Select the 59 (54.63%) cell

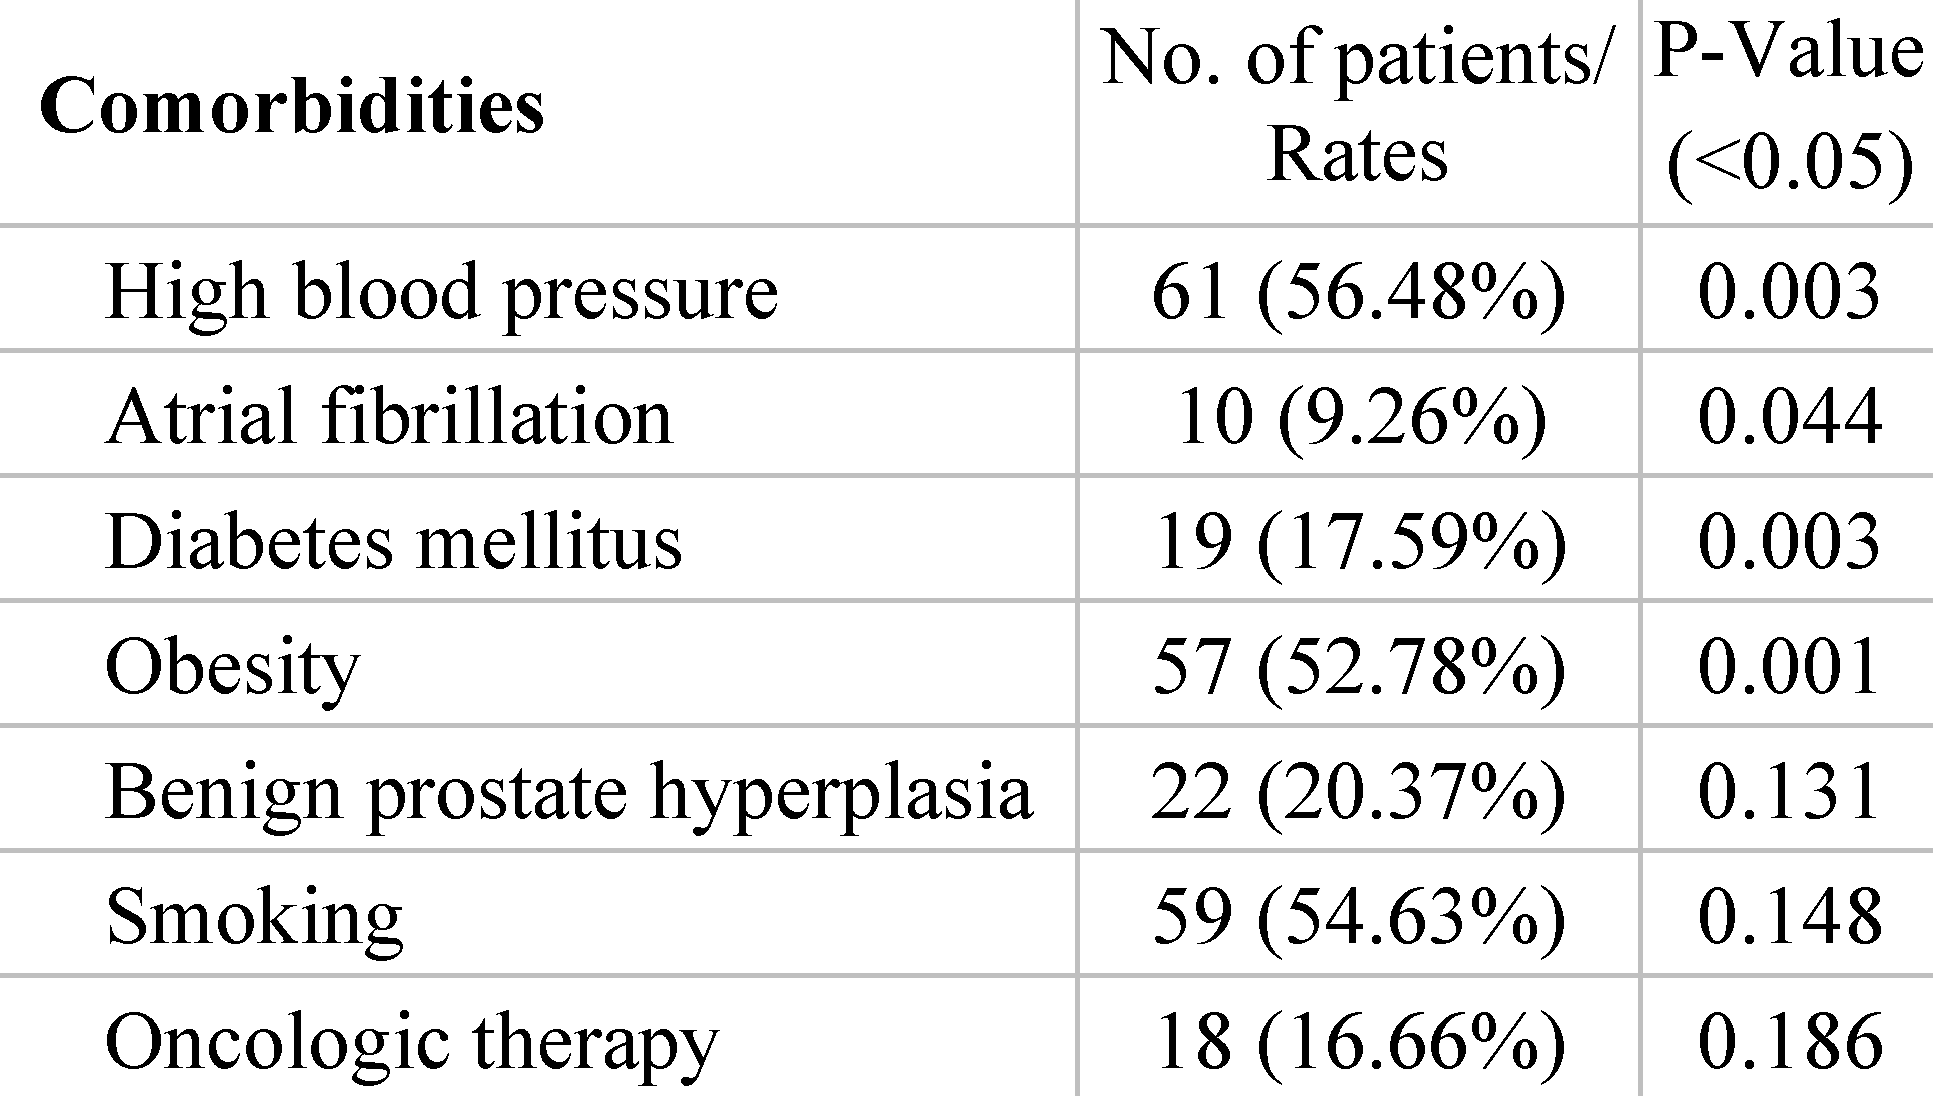1358,917
